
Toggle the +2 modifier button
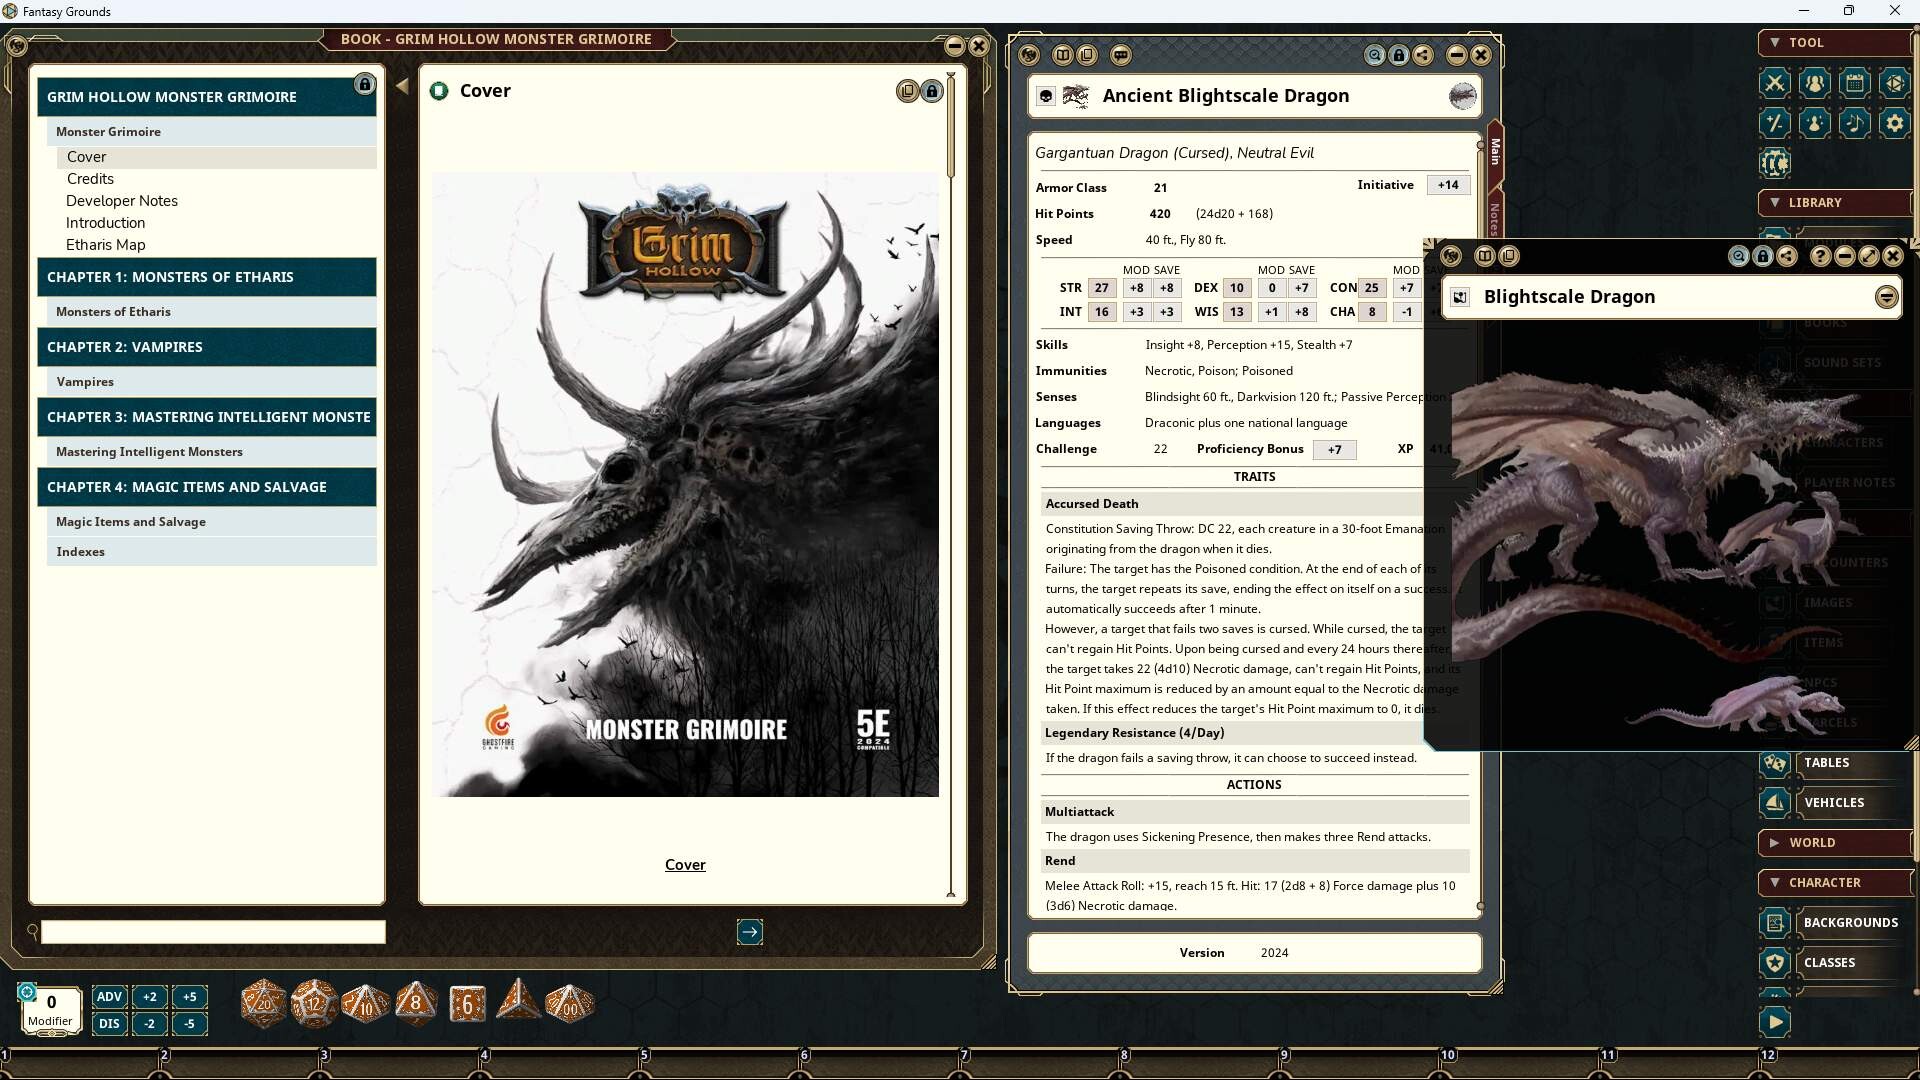(x=150, y=997)
